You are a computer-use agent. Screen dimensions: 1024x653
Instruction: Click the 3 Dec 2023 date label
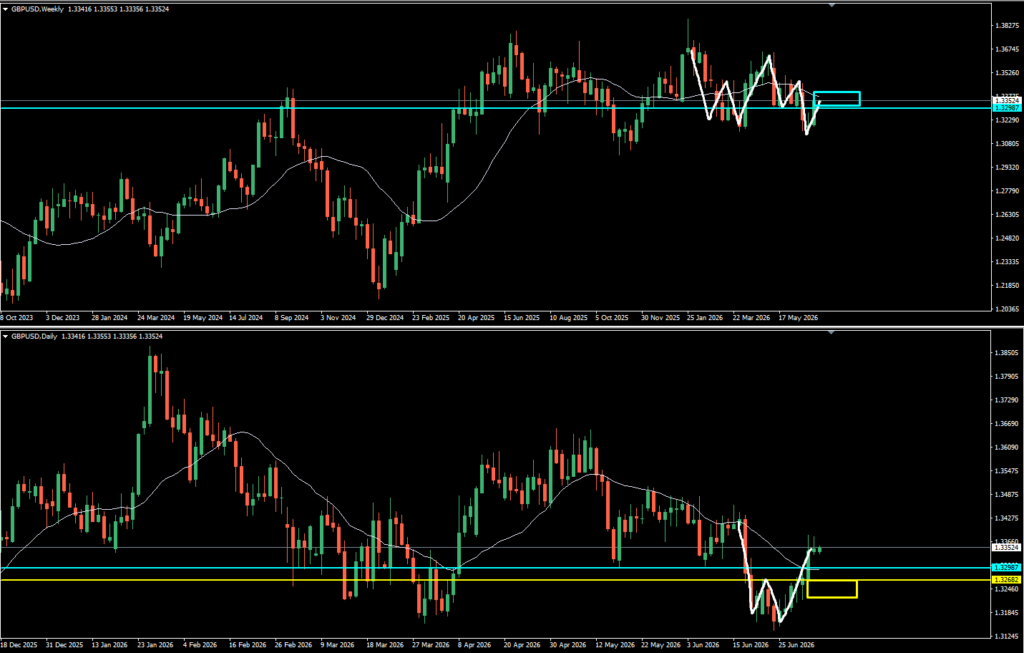[62, 318]
